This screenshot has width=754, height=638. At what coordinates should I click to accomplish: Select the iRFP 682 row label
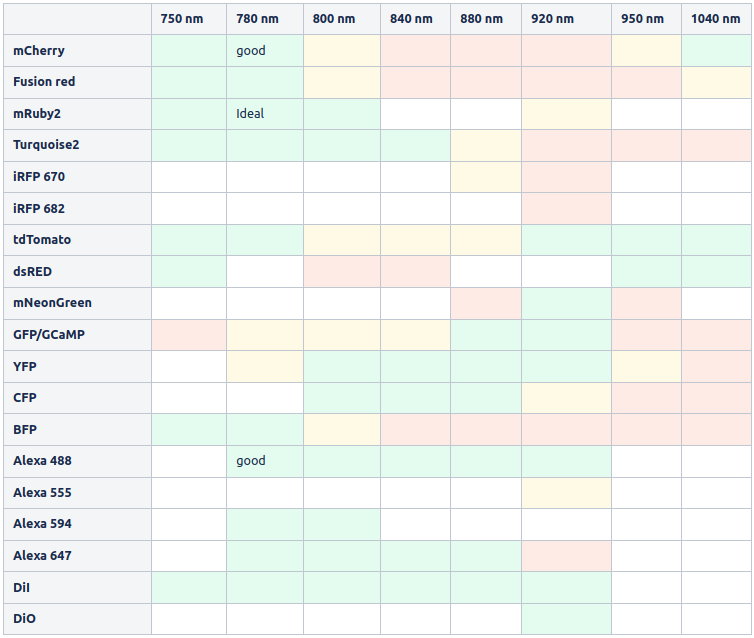[77, 209]
